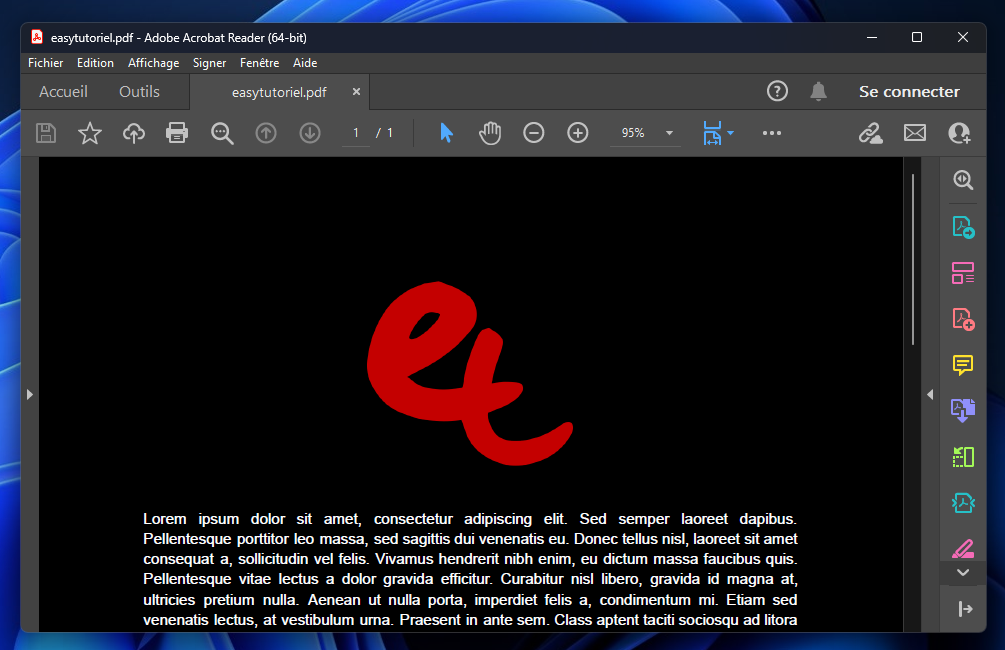
Task: Show more sidebar tools chevron
Action: [963, 572]
